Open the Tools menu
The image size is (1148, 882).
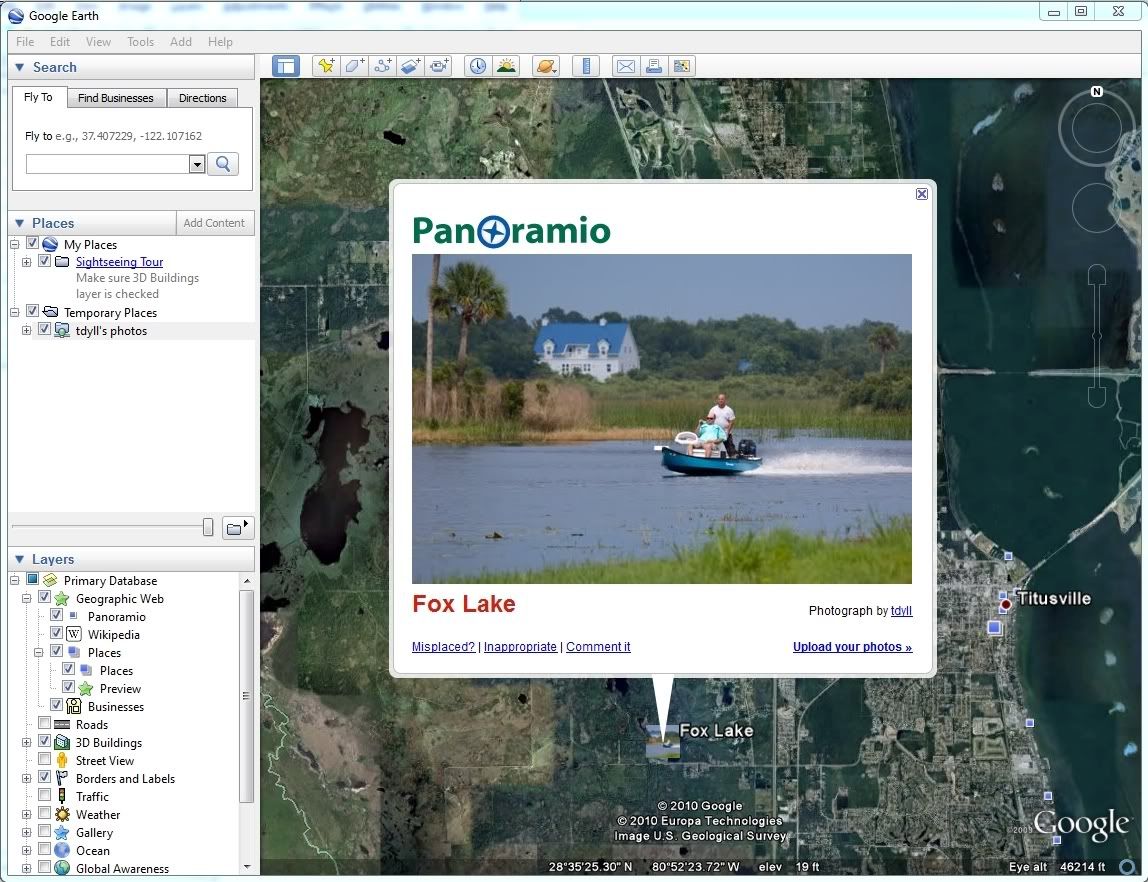tap(141, 42)
